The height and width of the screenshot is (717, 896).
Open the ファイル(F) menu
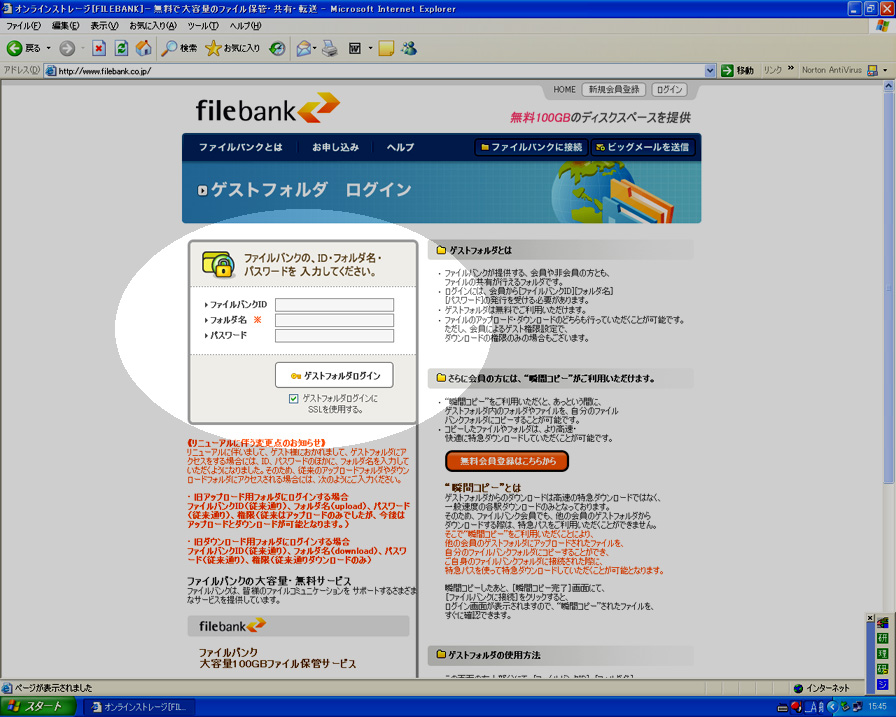pos(23,26)
